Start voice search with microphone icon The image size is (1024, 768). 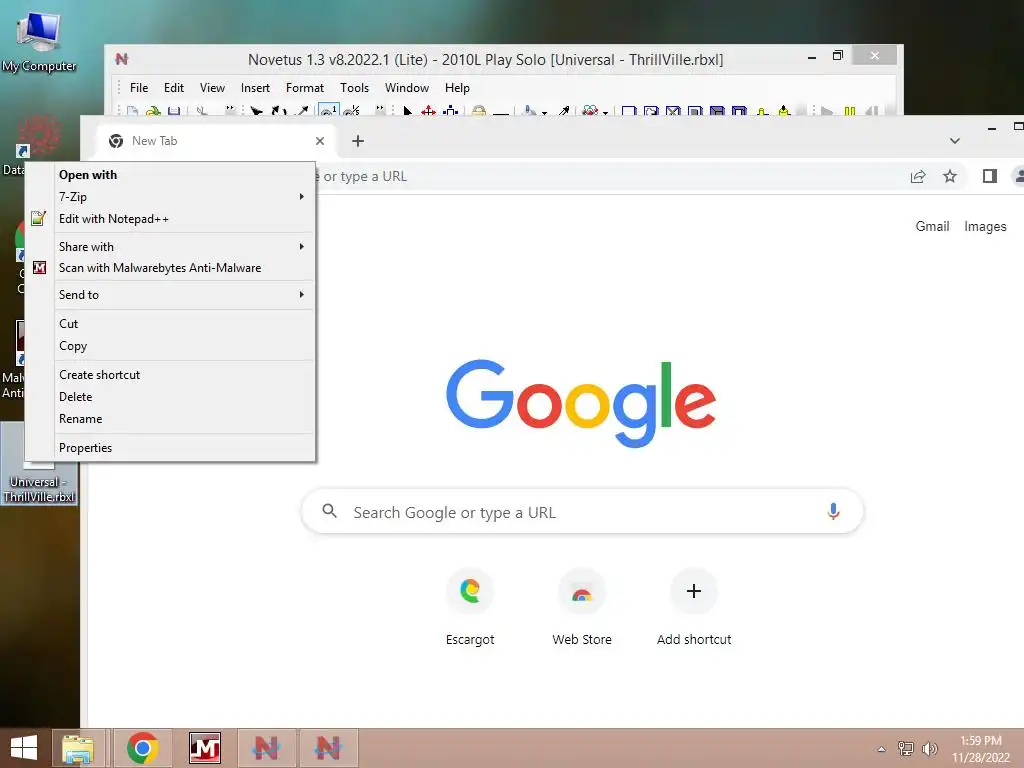833,511
